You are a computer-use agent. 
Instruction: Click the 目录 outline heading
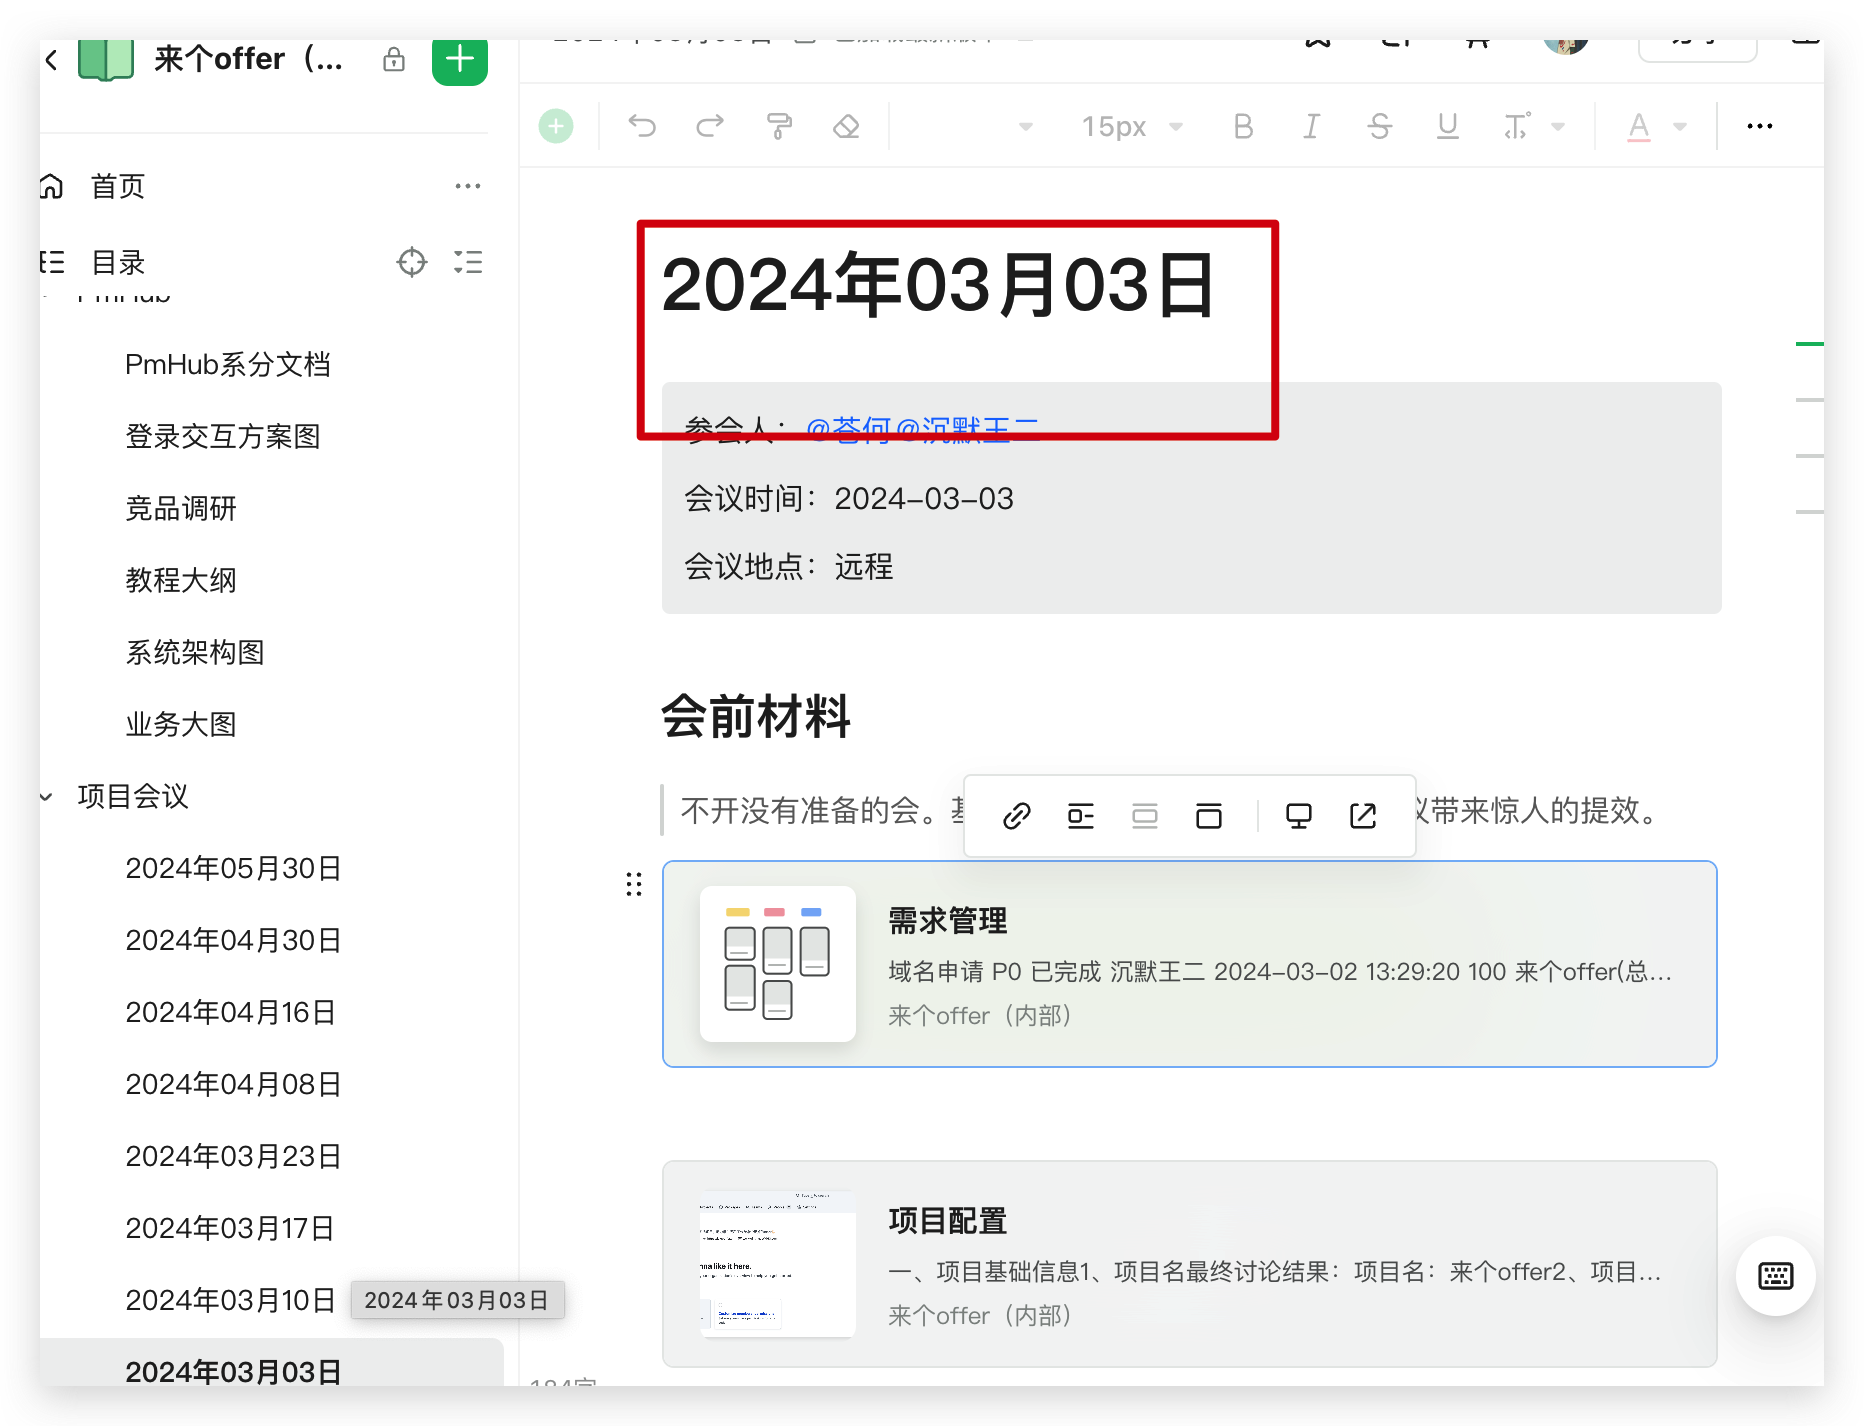(x=118, y=262)
